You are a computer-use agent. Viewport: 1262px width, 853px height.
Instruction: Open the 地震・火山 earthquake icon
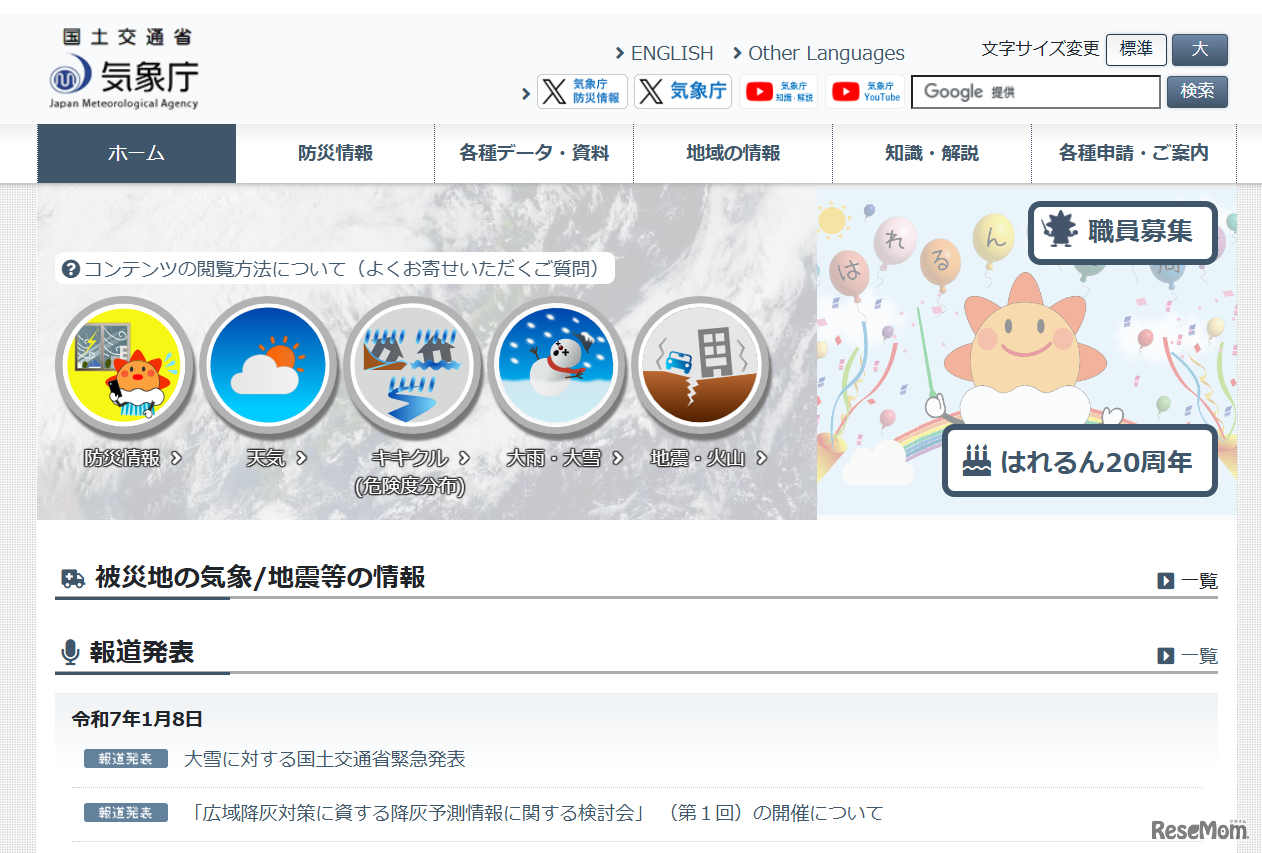(x=700, y=366)
